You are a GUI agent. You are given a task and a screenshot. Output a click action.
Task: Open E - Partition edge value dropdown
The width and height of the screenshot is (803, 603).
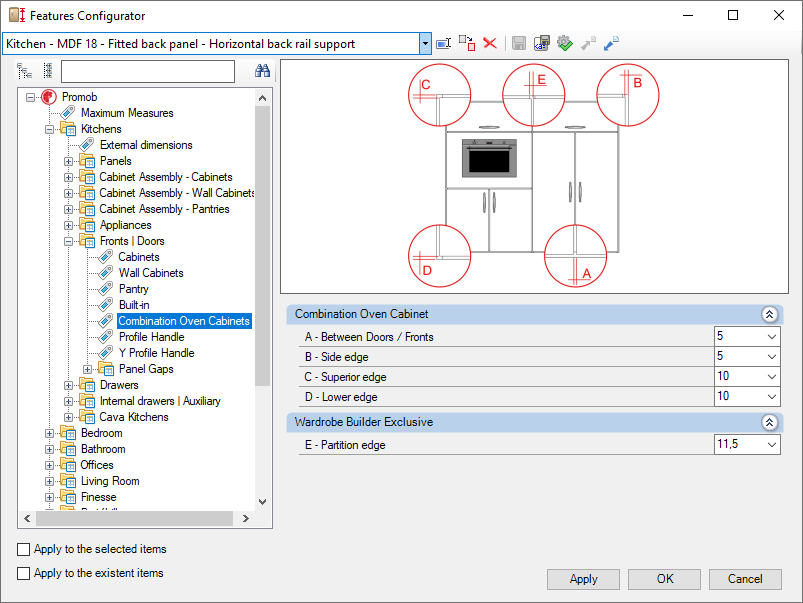[x=772, y=445]
